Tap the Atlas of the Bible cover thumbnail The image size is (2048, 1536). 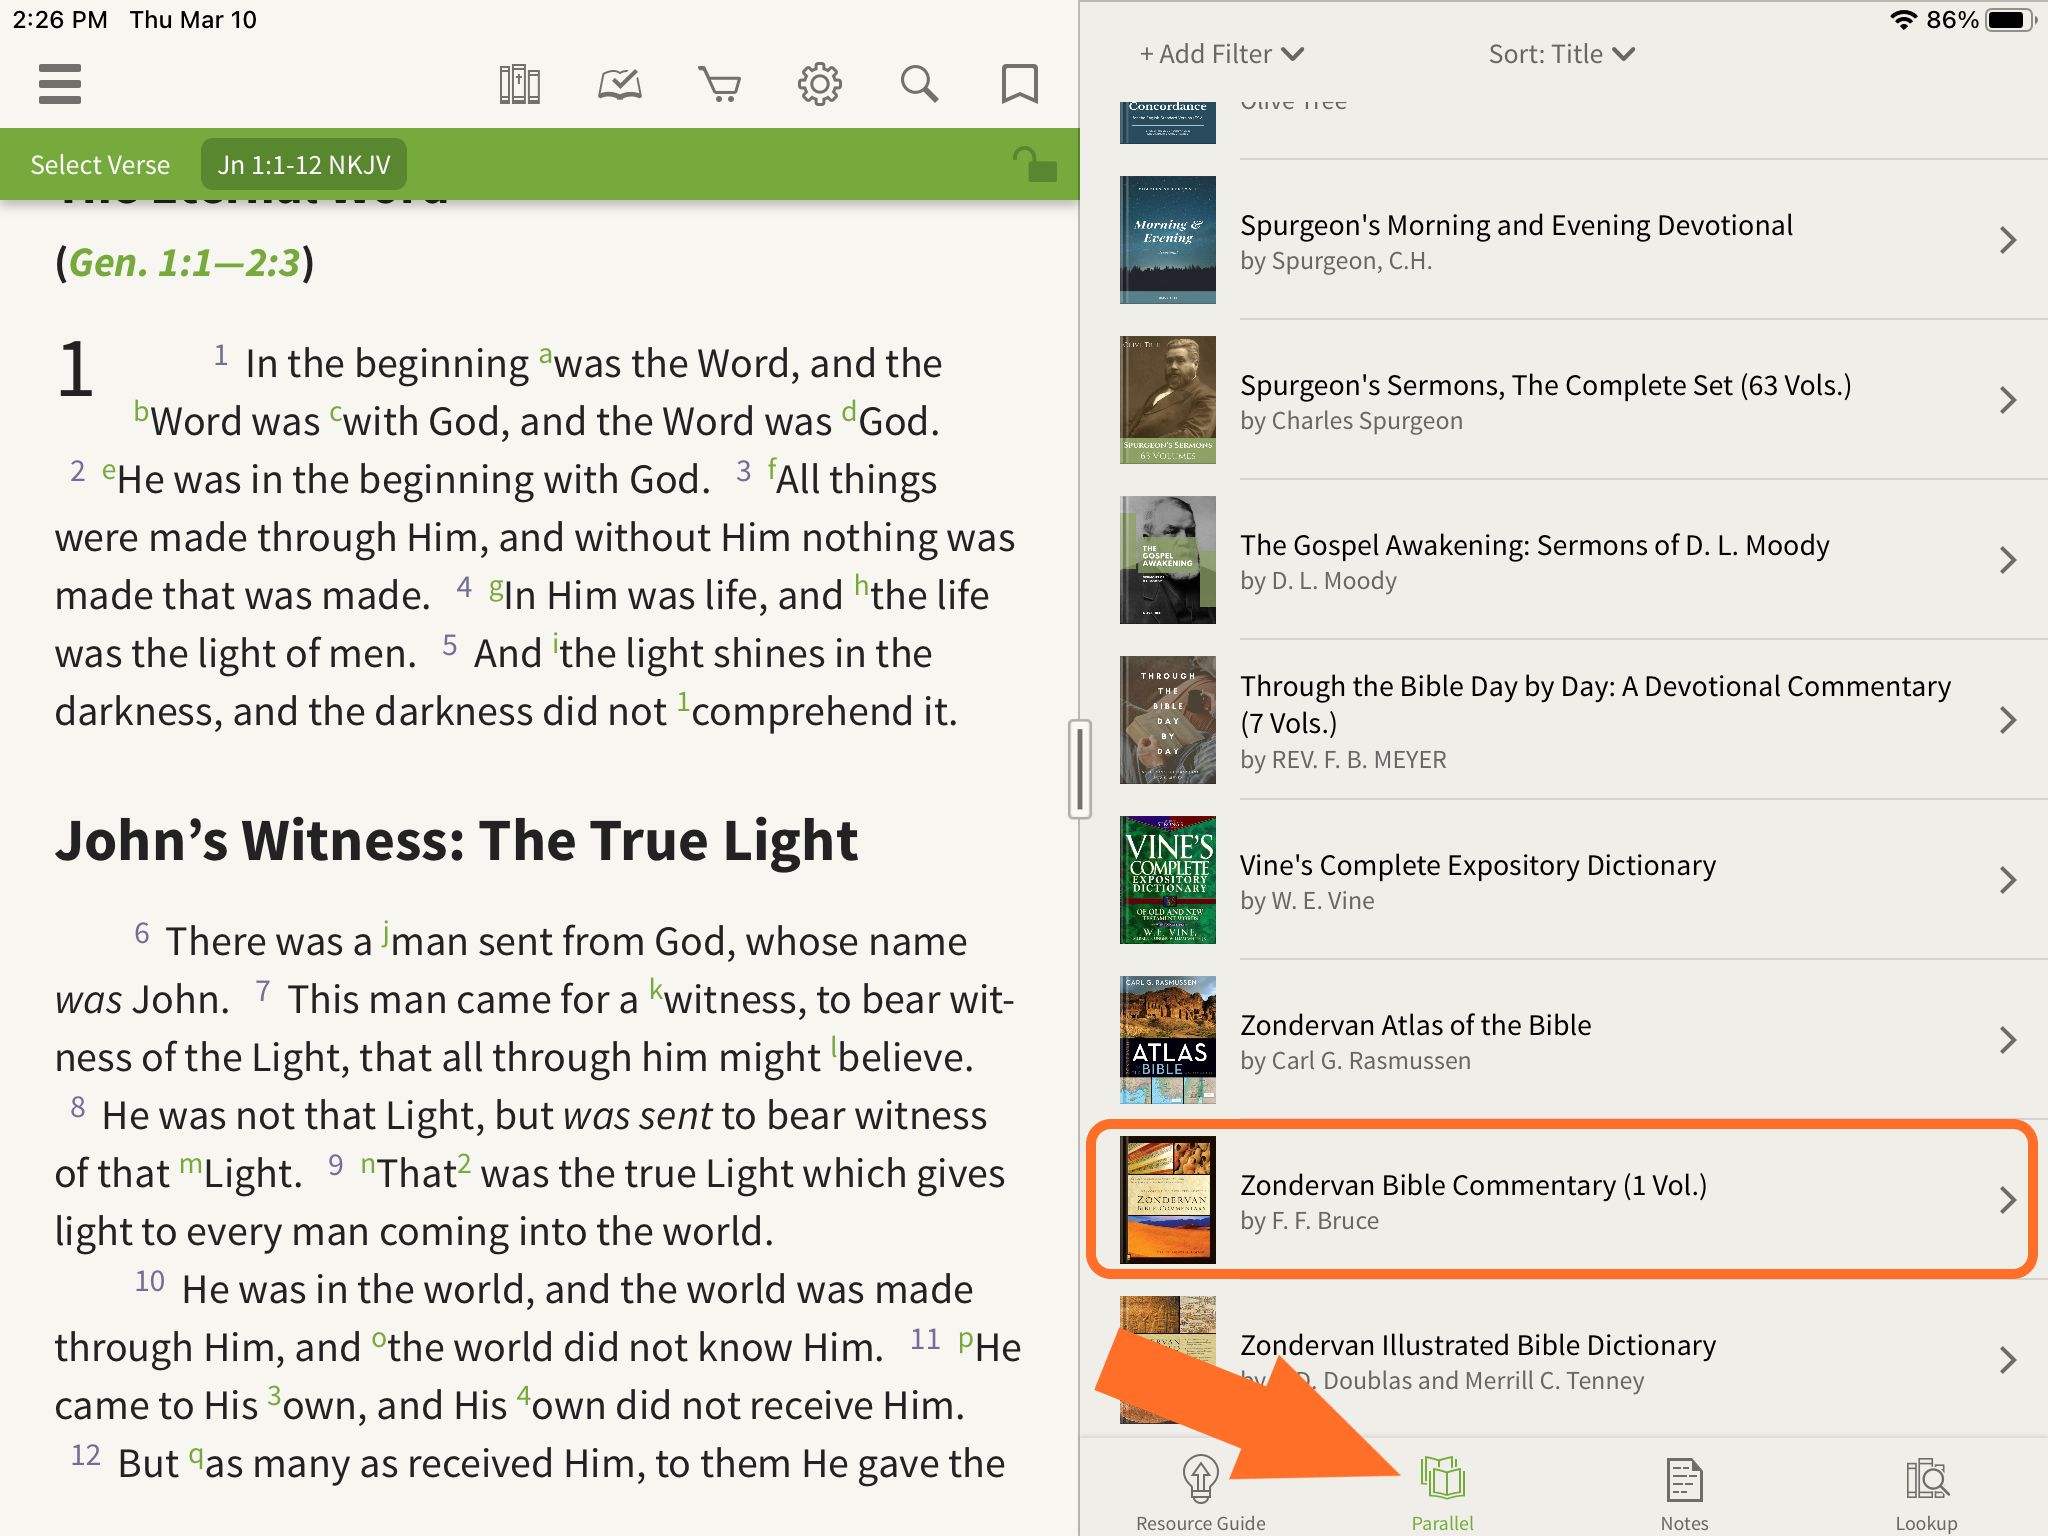click(1168, 1040)
